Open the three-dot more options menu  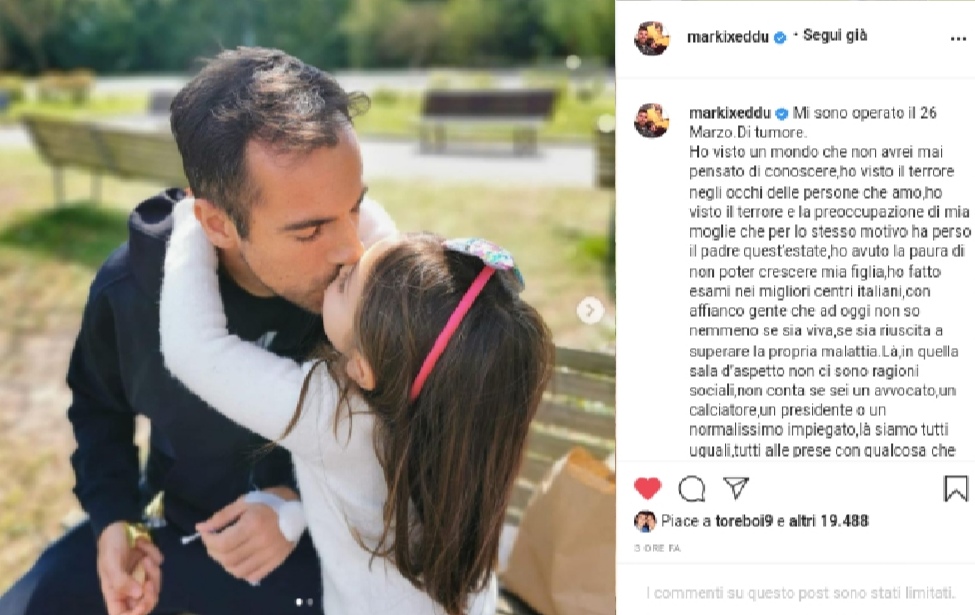[958, 39]
